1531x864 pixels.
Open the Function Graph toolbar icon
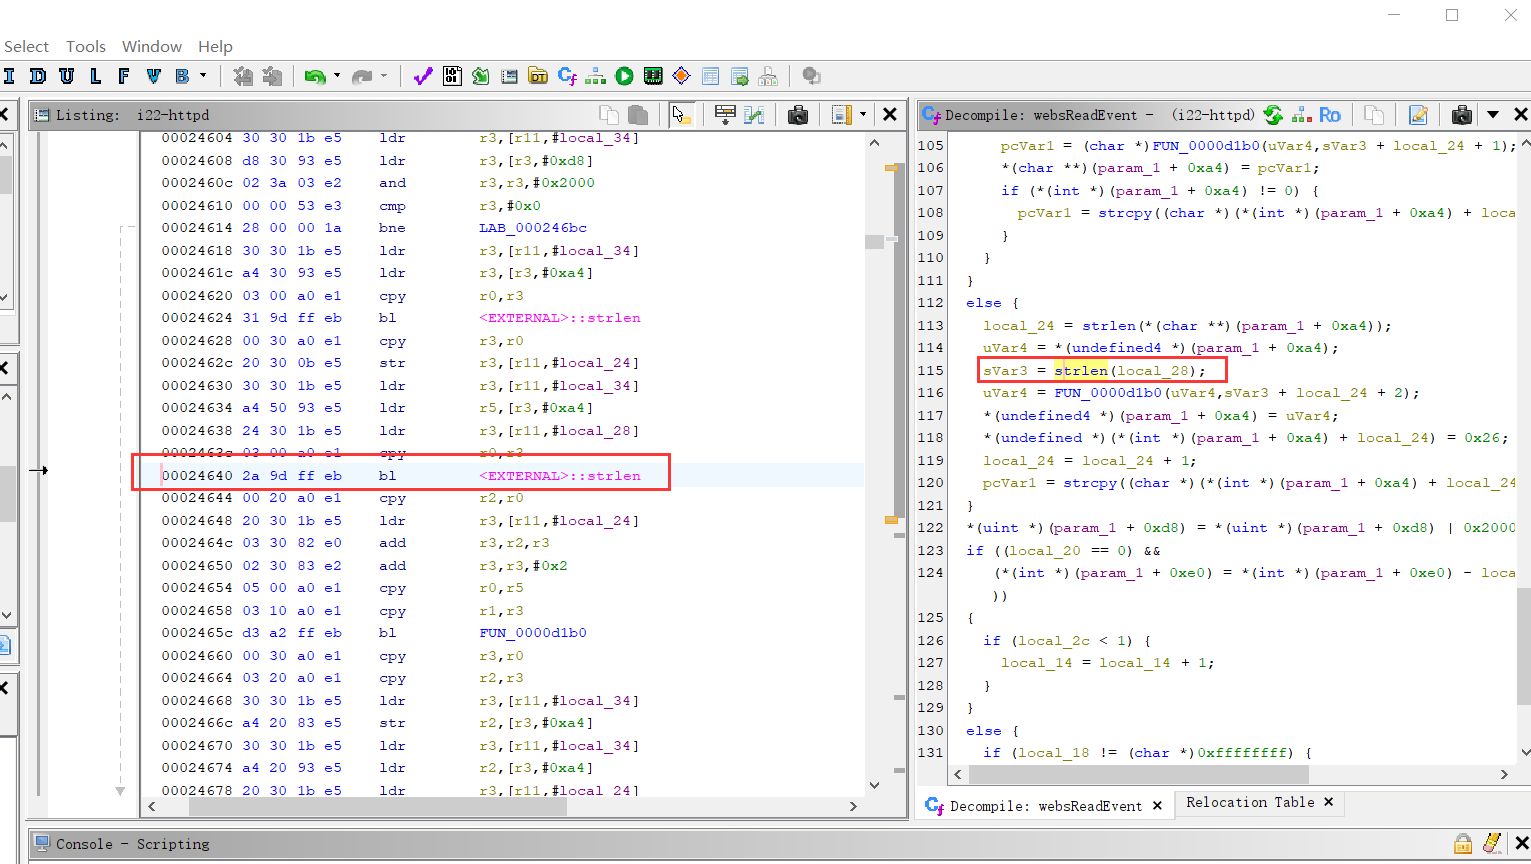(x=596, y=76)
